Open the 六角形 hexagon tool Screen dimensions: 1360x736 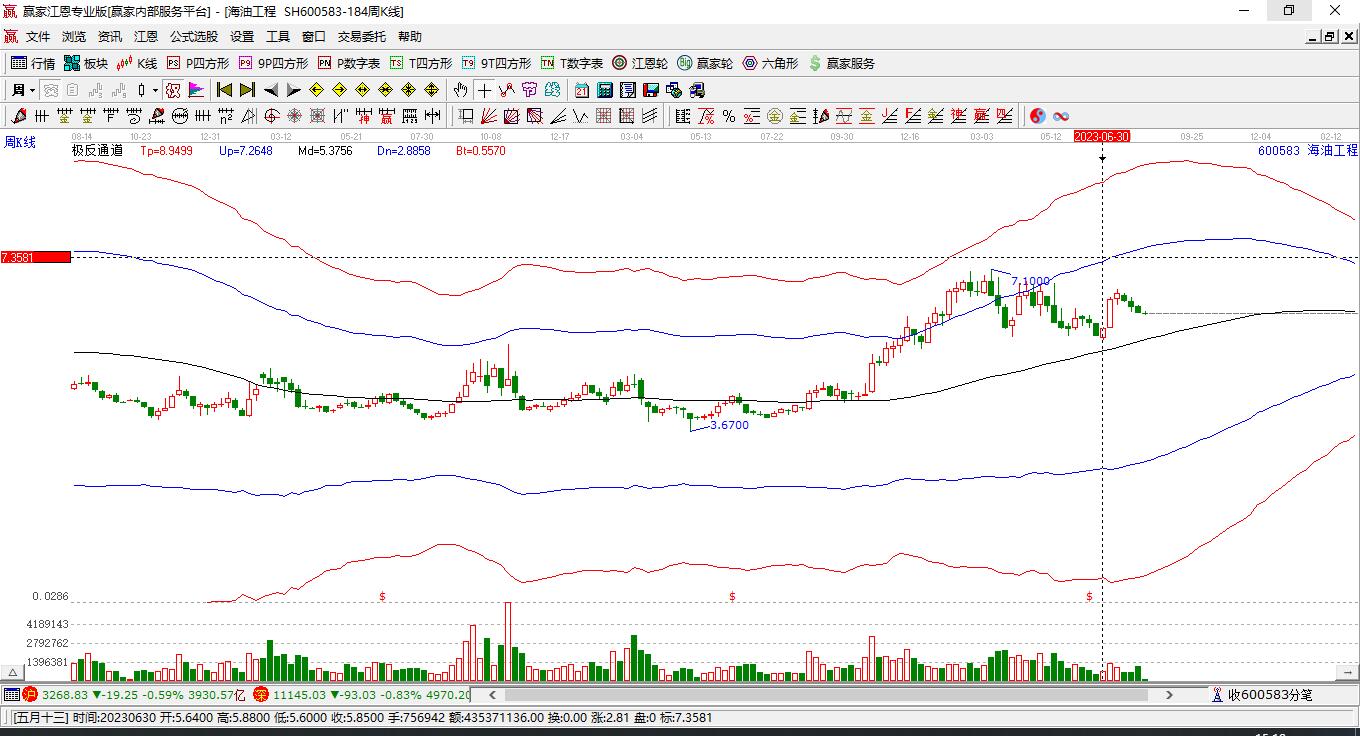[770, 63]
